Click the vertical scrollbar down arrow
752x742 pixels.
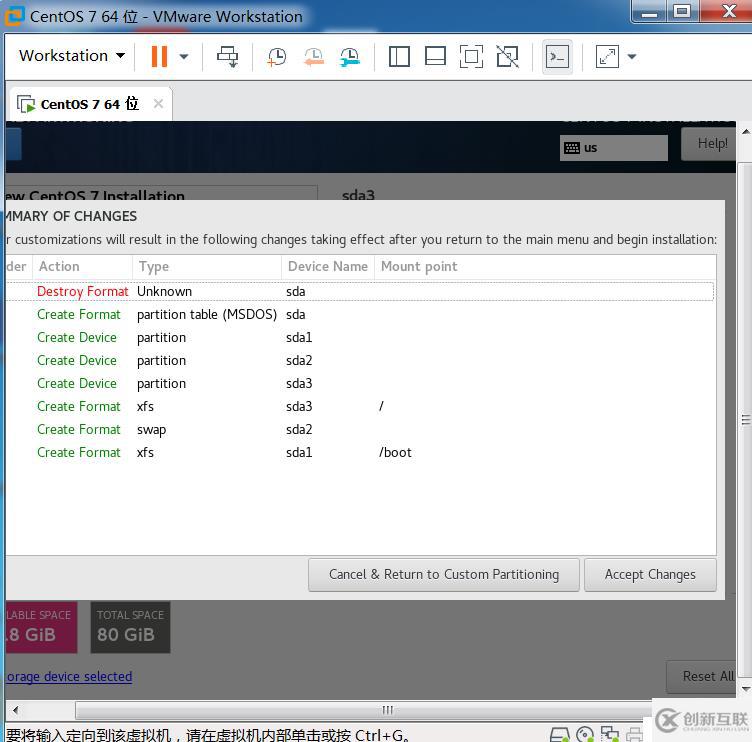coord(745,689)
